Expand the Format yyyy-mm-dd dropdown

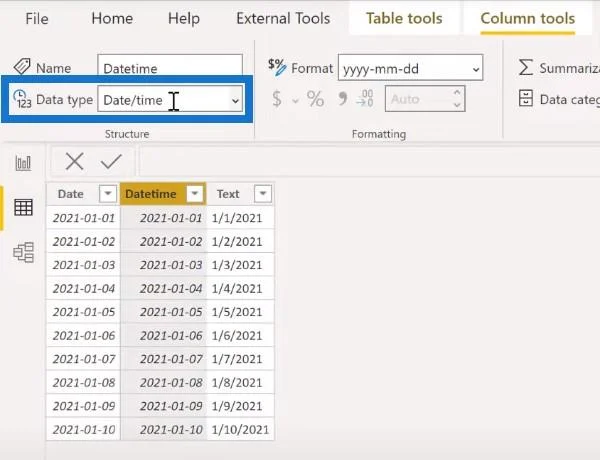click(x=410, y=68)
